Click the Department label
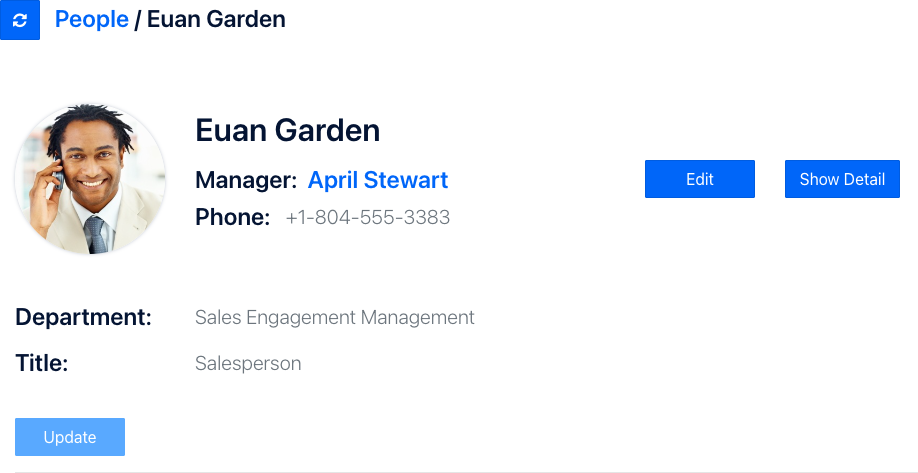 tap(83, 317)
